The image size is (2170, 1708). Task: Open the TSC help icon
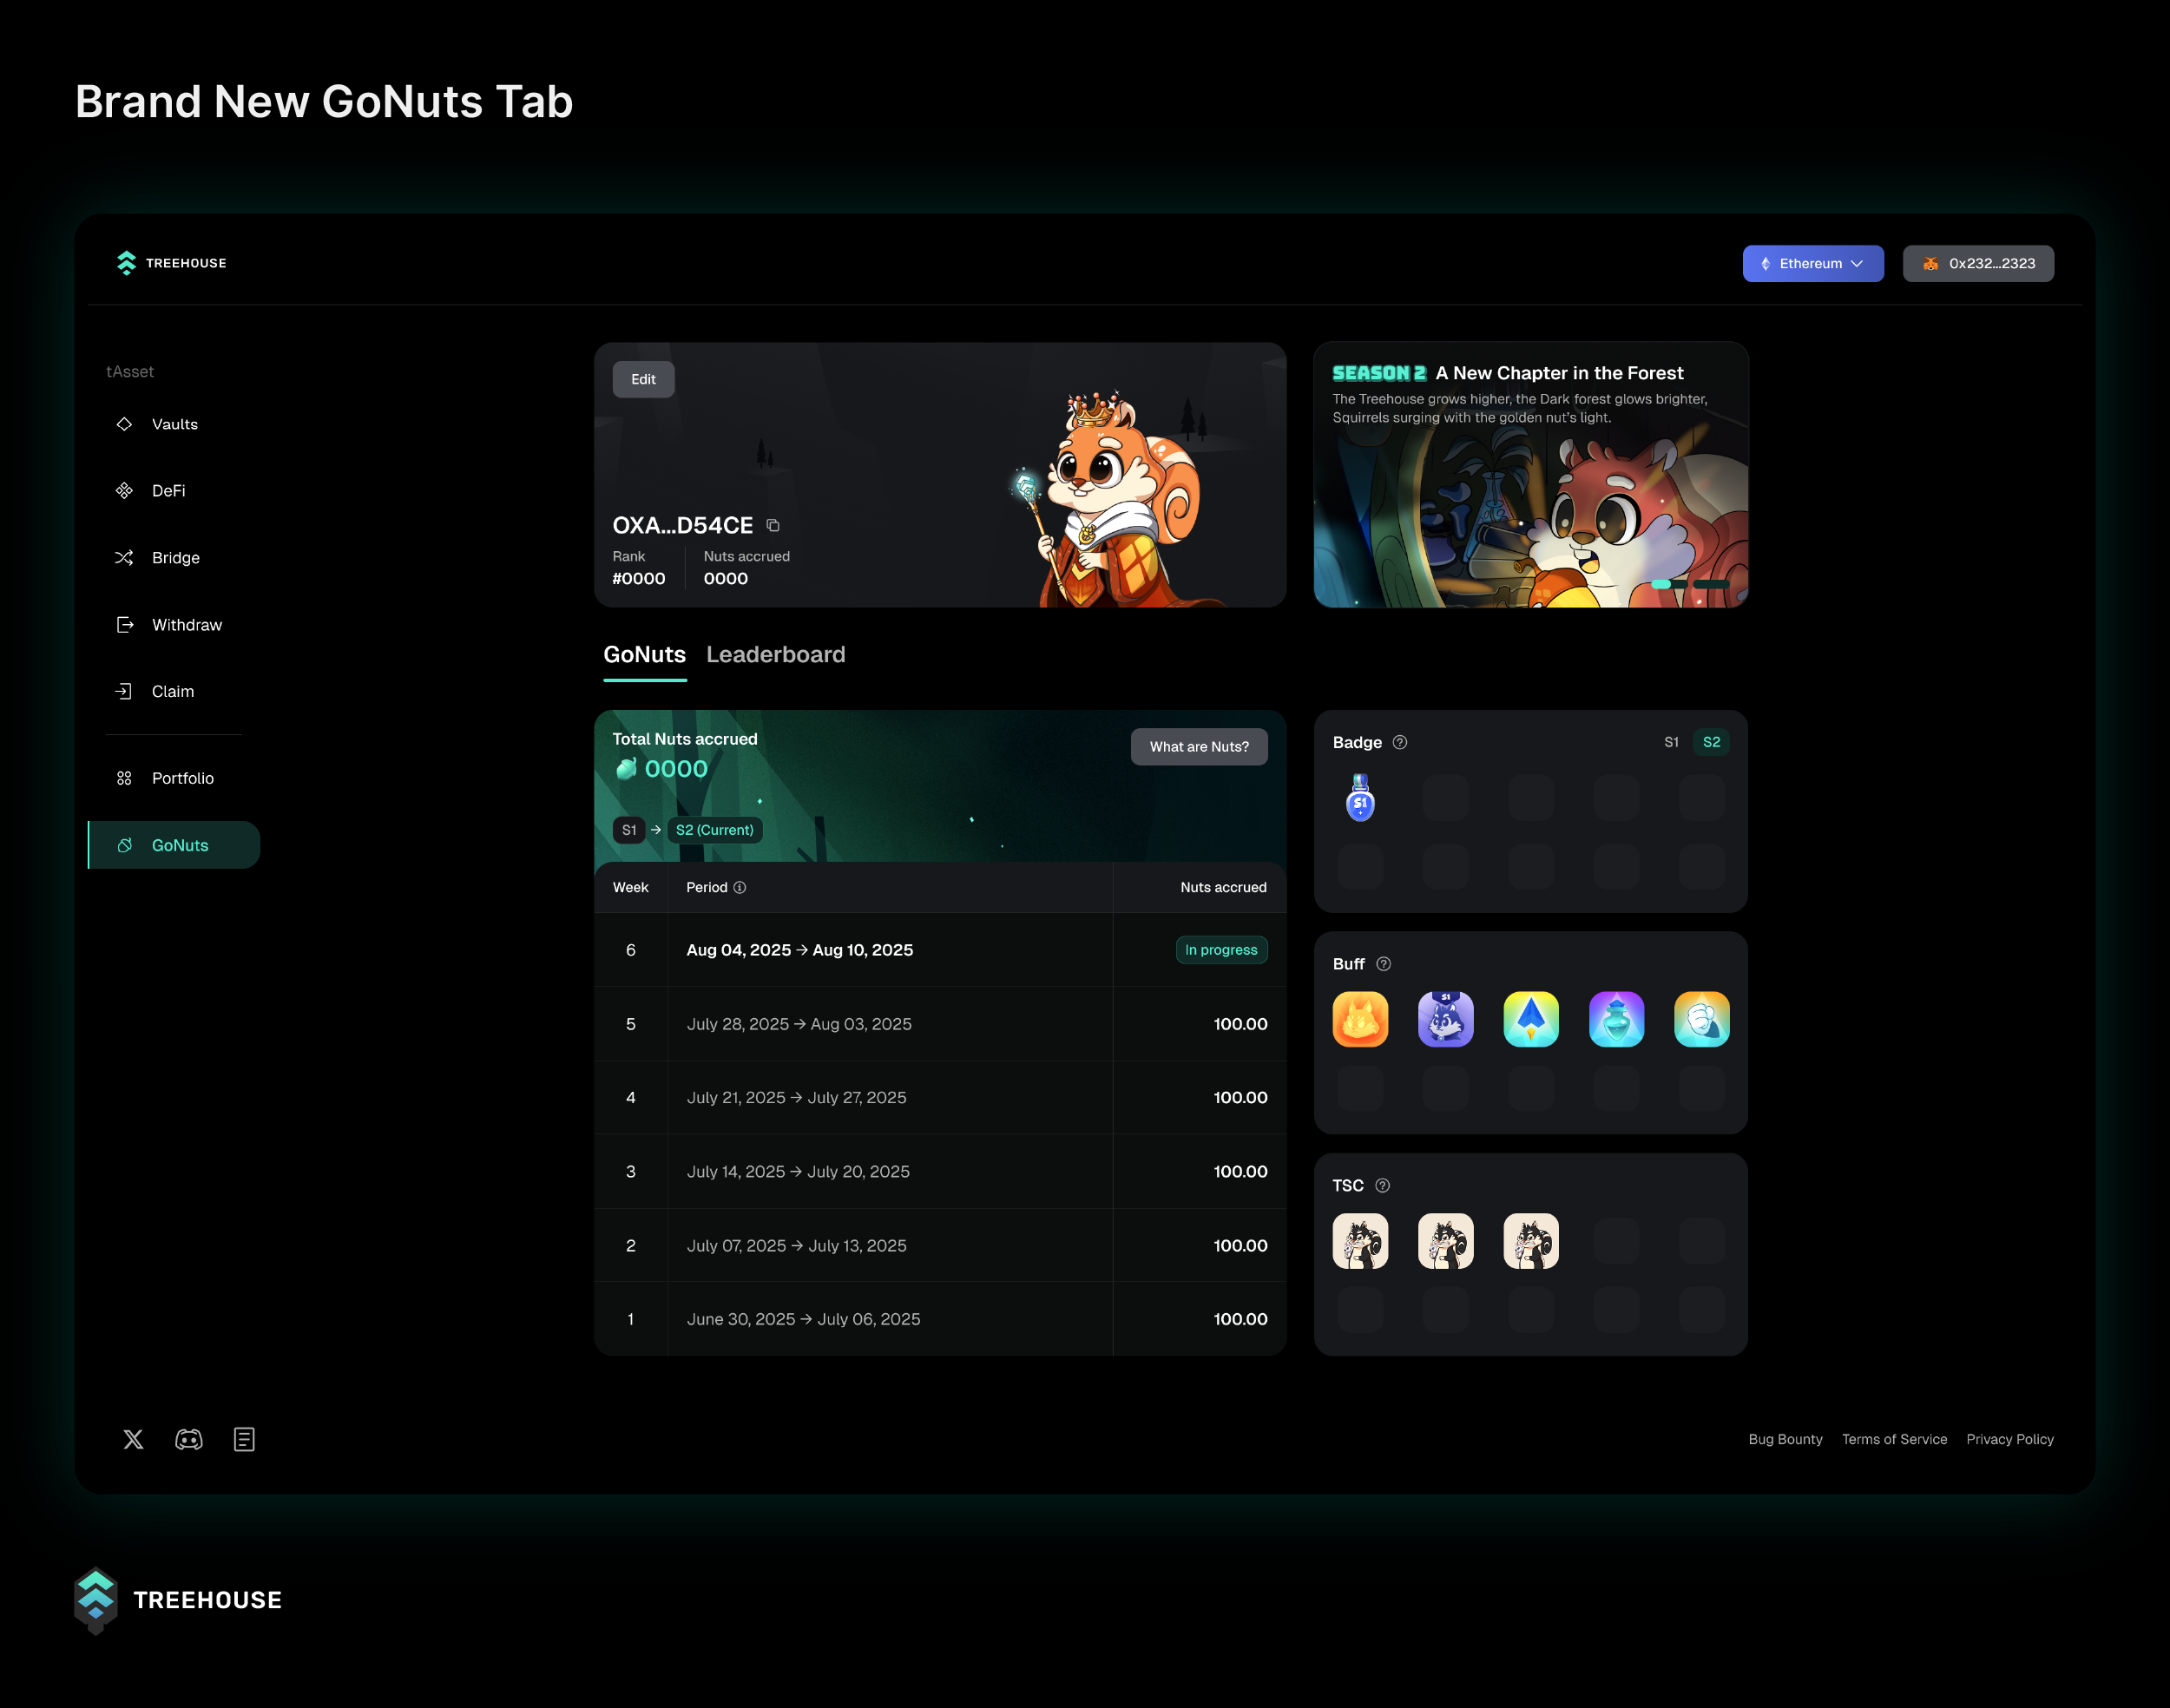[x=1383, y=1186]
